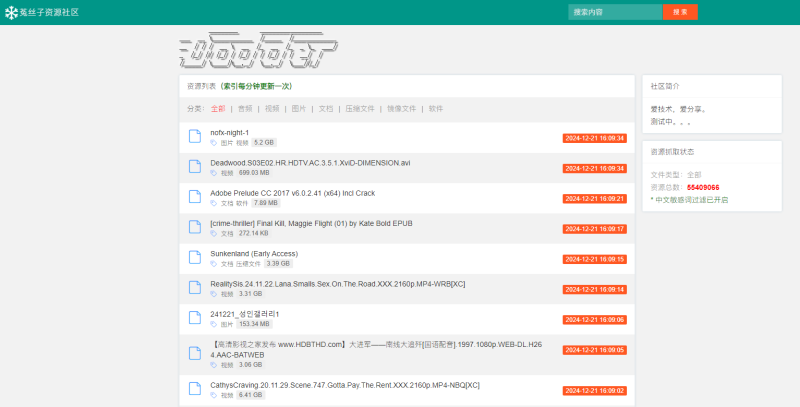Click the tag icon under Adobe Prelude entry
The width and height of the screenshot is (800, 407).
point(214,203)
